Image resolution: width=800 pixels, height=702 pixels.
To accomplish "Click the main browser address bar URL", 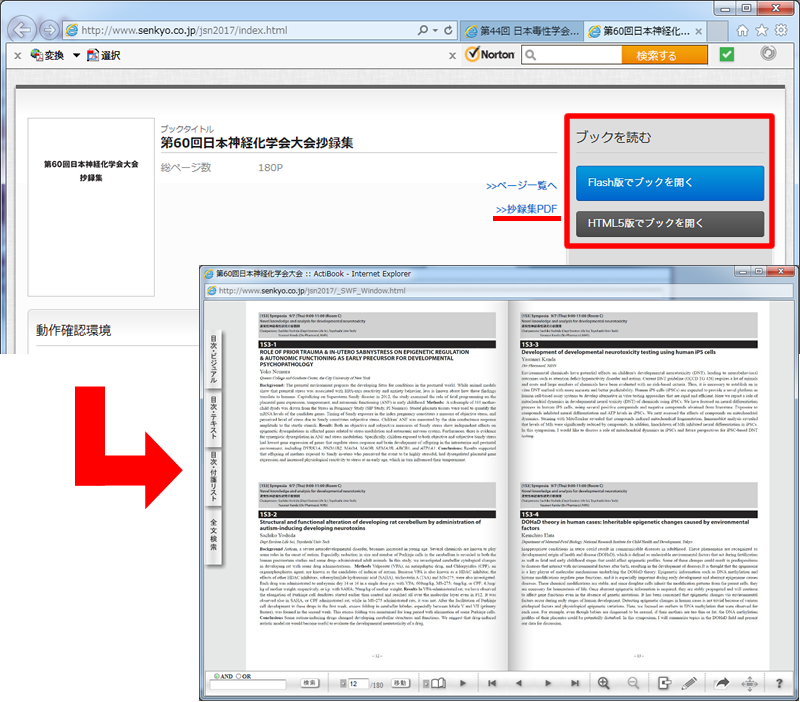I will (x=184, y=31).
